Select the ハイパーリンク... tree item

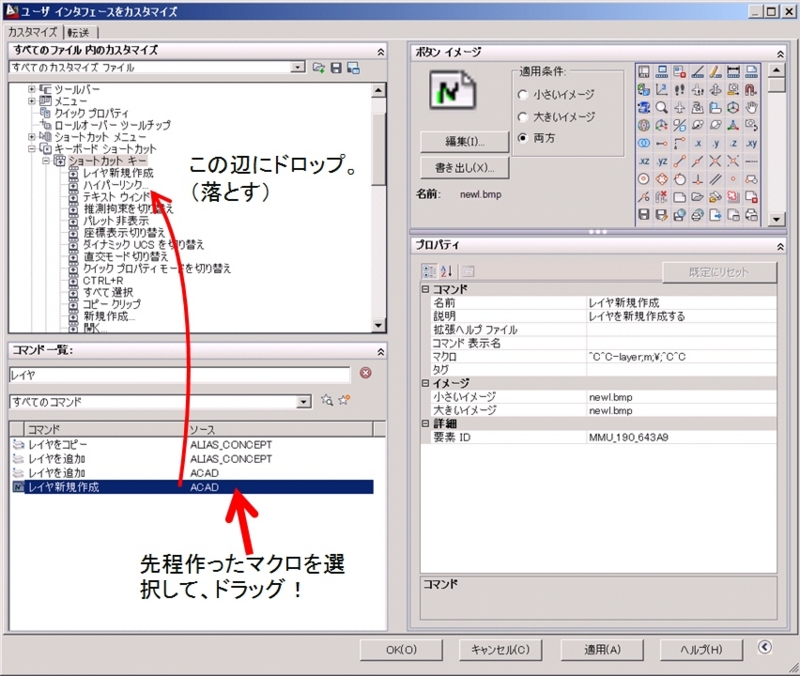[116, 185]
